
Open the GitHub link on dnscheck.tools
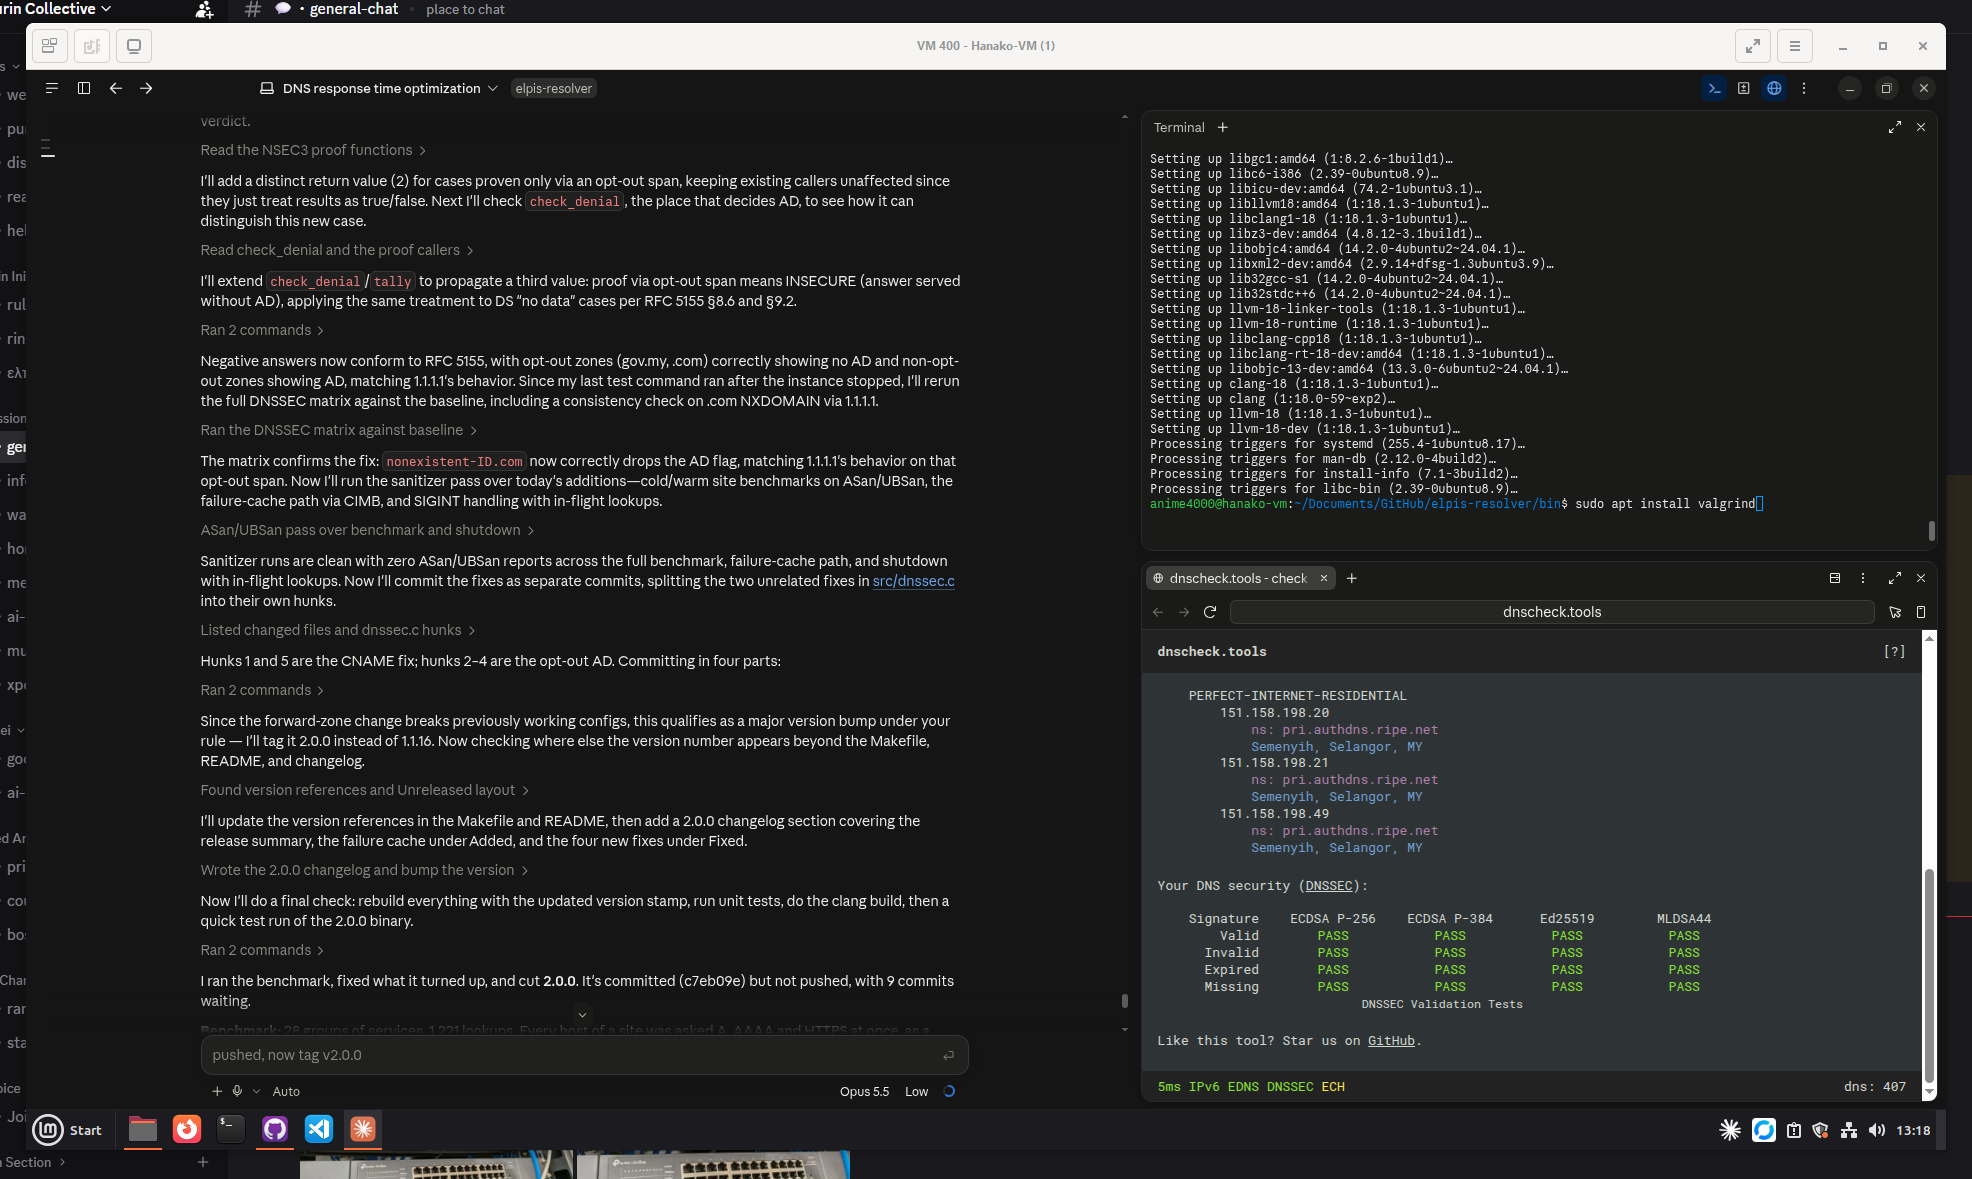[1391, 1041]
